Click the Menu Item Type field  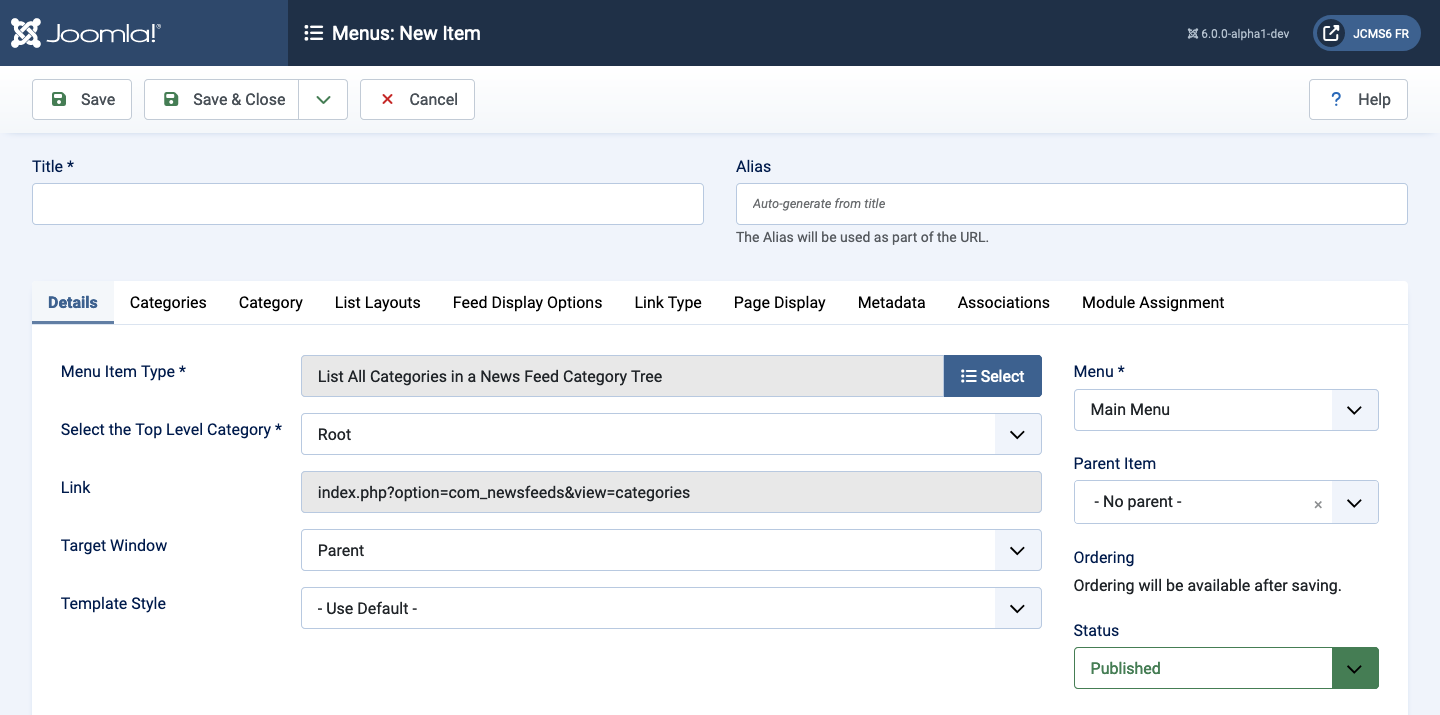622,376
